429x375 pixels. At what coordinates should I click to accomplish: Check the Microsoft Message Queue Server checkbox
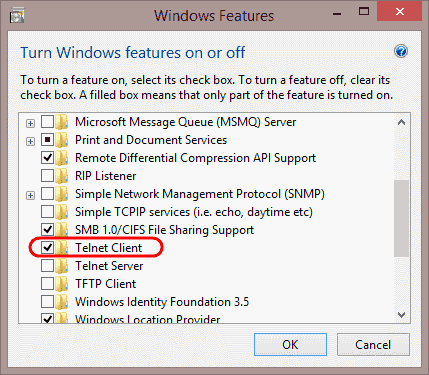coord(47,121)
